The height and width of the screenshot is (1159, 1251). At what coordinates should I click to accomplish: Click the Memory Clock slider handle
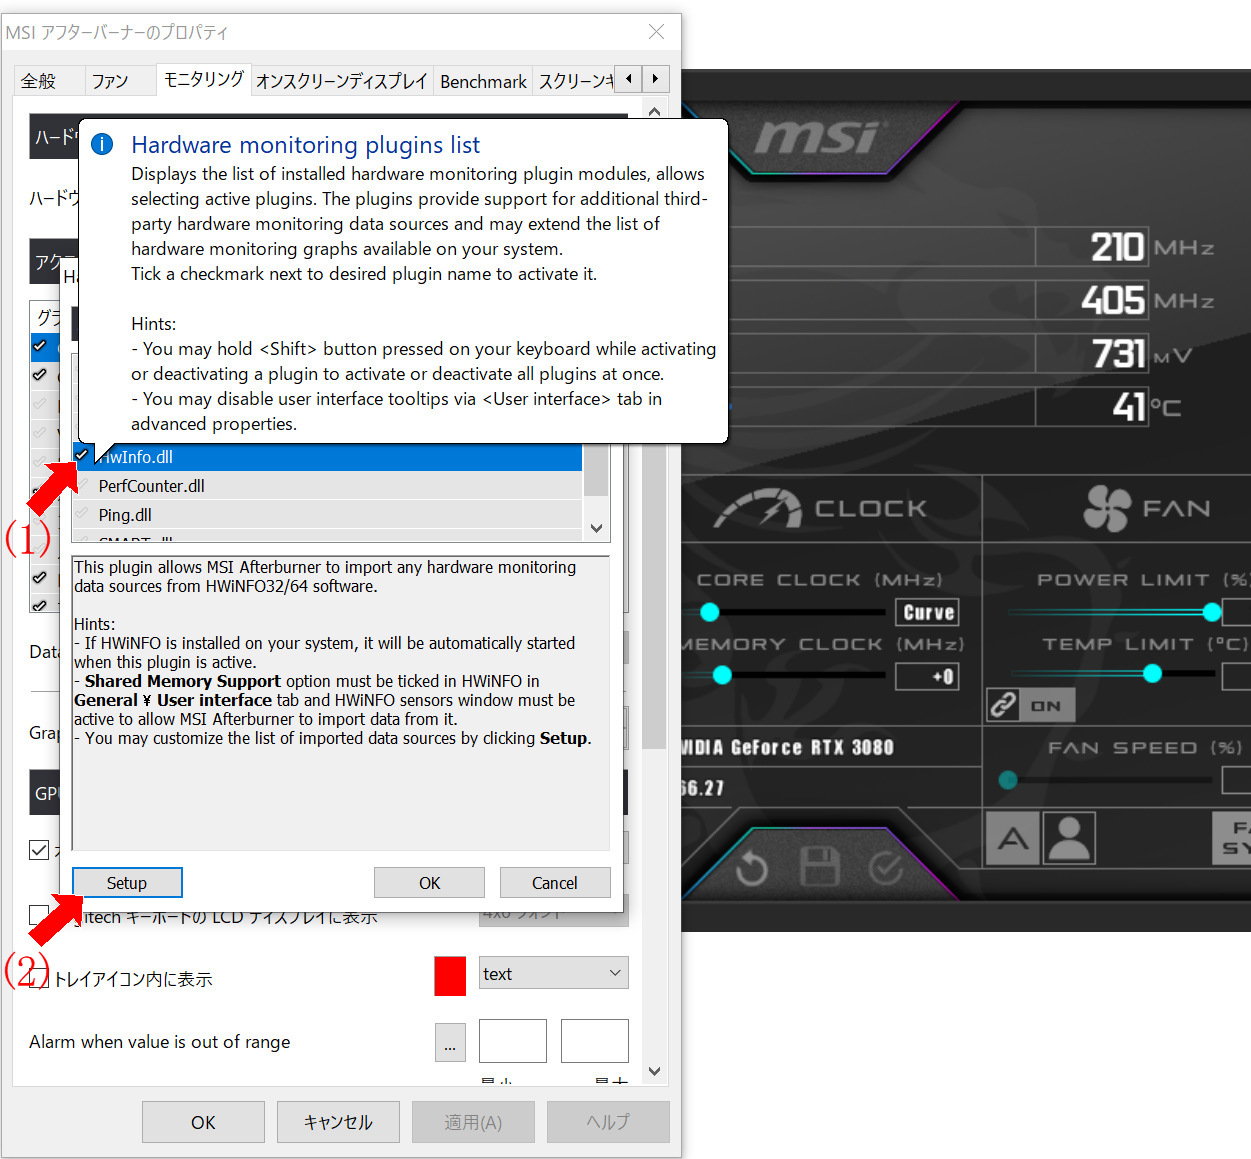(x=722, y=676)
